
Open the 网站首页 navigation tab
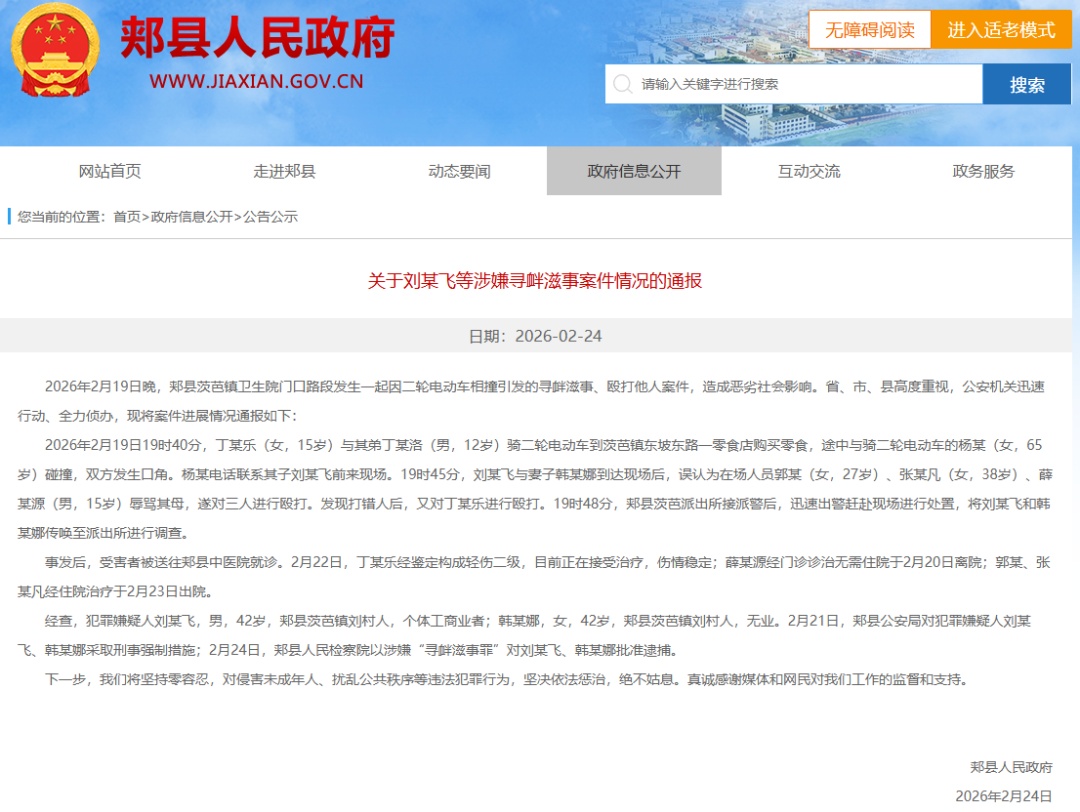(110, 171)
